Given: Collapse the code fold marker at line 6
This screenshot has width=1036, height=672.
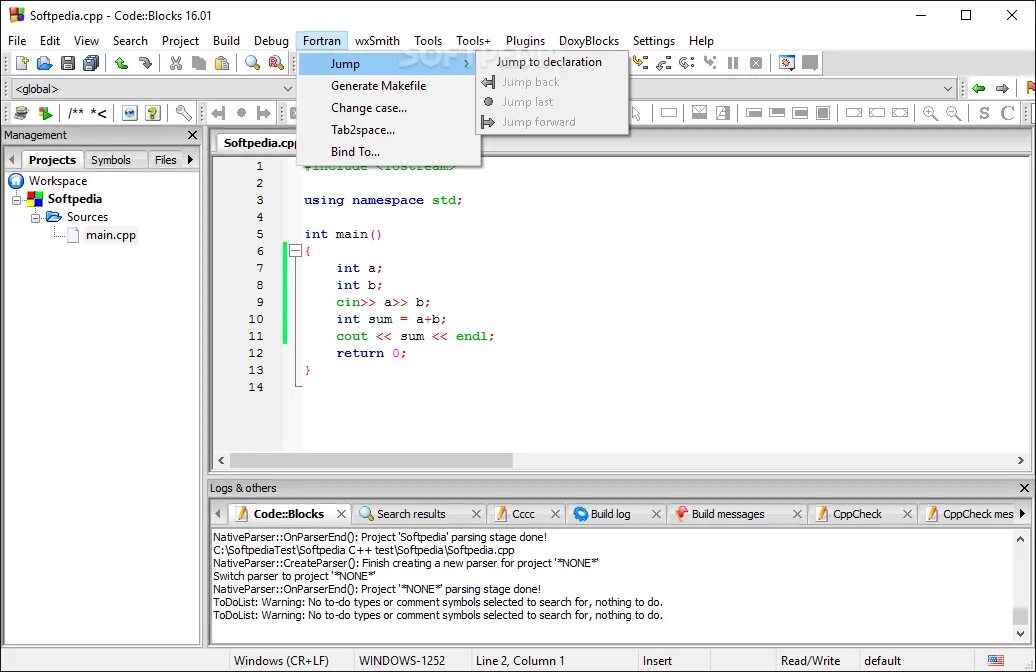Looking at the screenshot, I should click(x=295, y=250).
